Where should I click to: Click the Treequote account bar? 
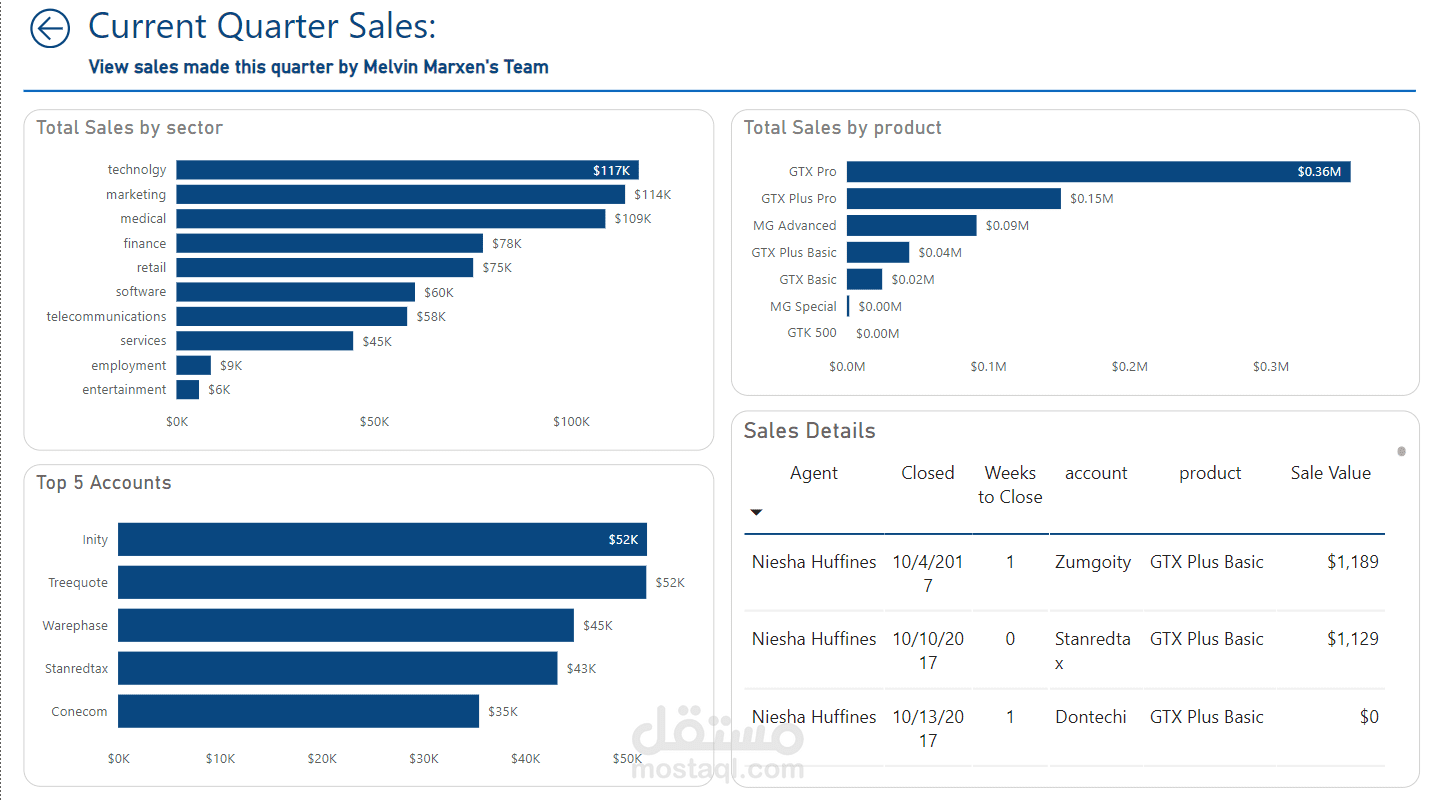(x=382, y=582)
